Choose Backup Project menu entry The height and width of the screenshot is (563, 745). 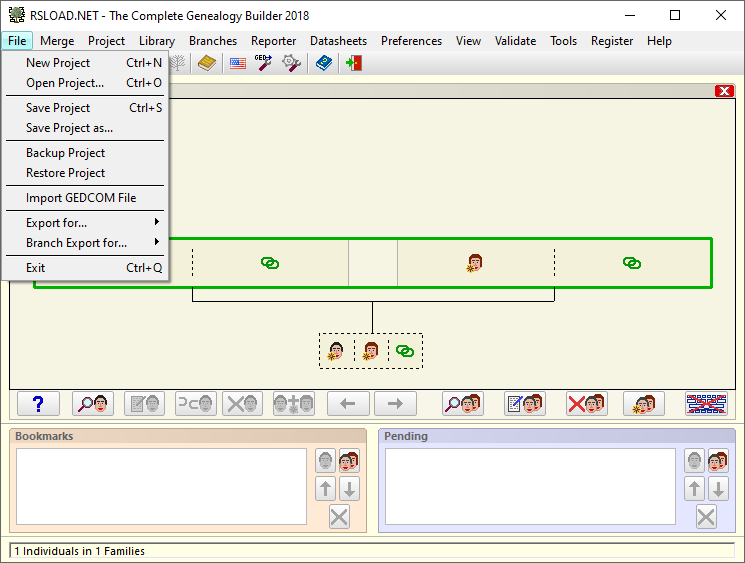tap(85, 153)
